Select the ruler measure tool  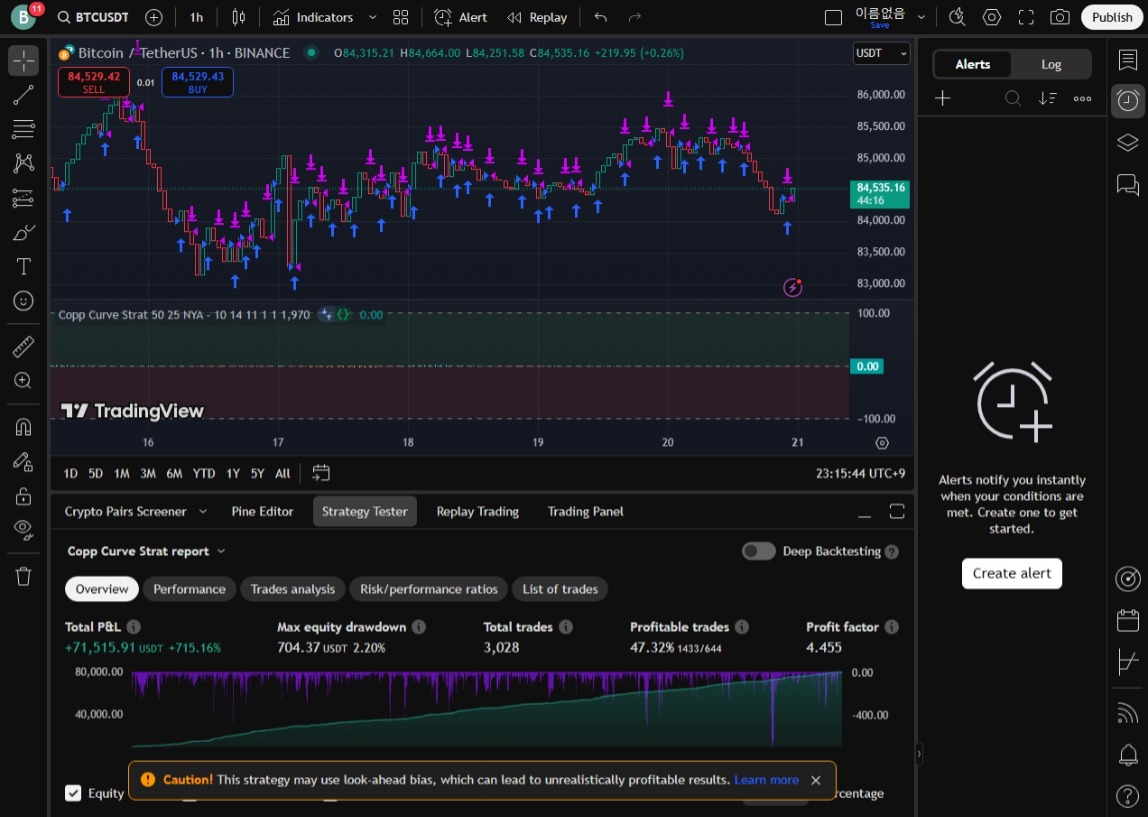click(23, 346)
